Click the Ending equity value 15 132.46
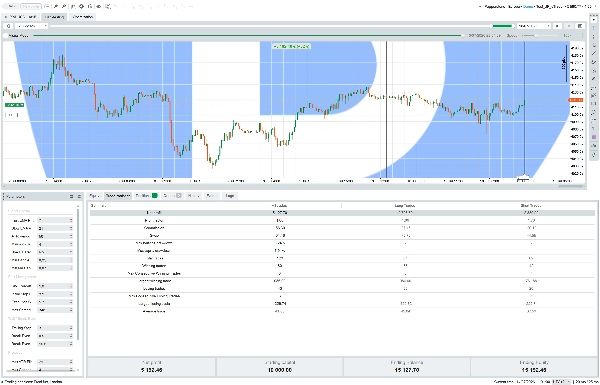 tap(534, 370)
